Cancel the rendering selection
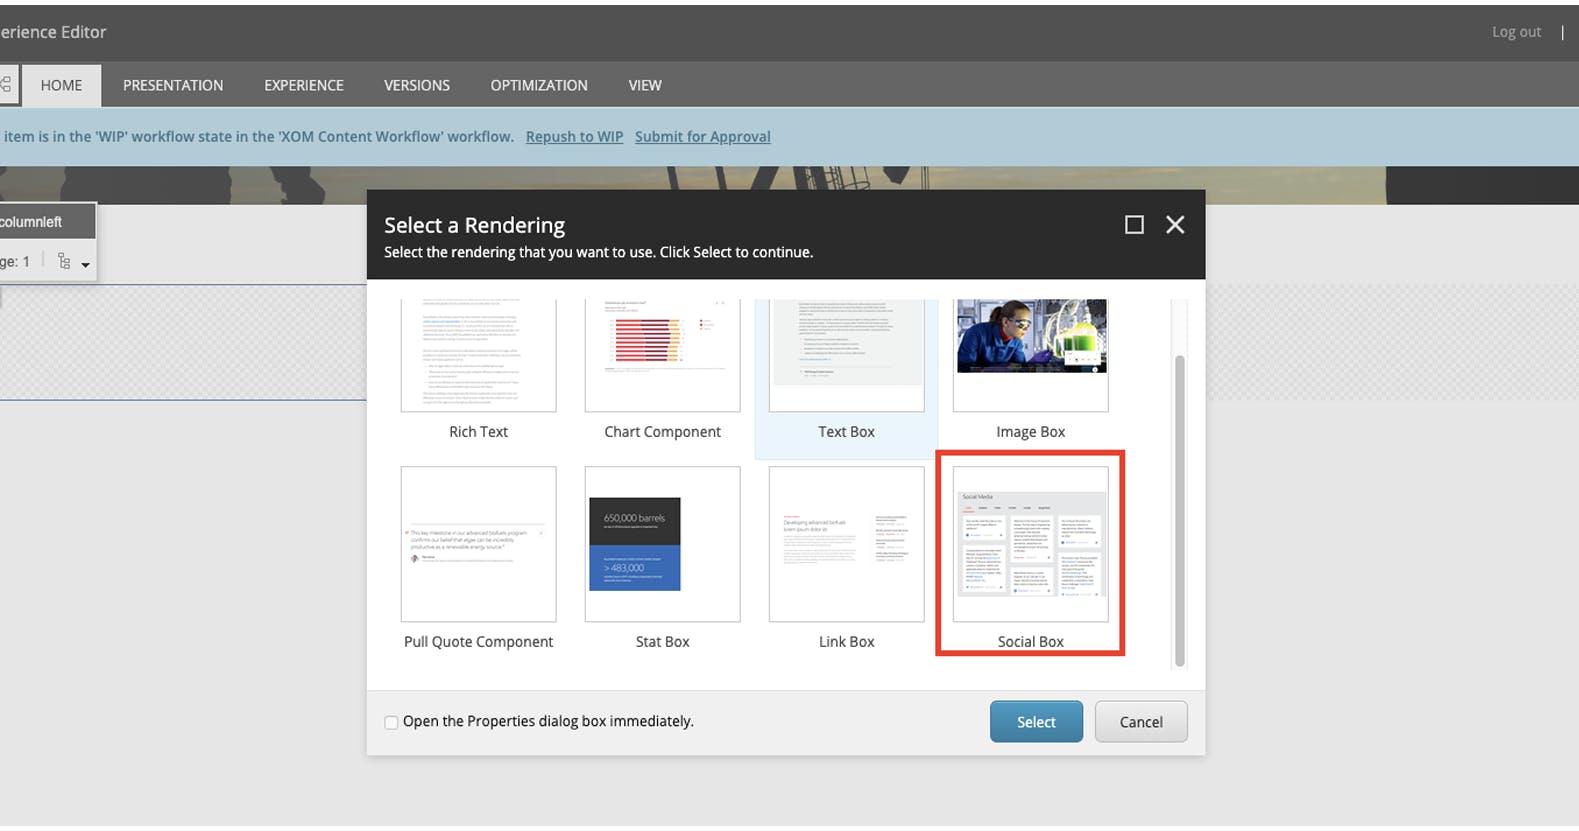 [1141, 722]
